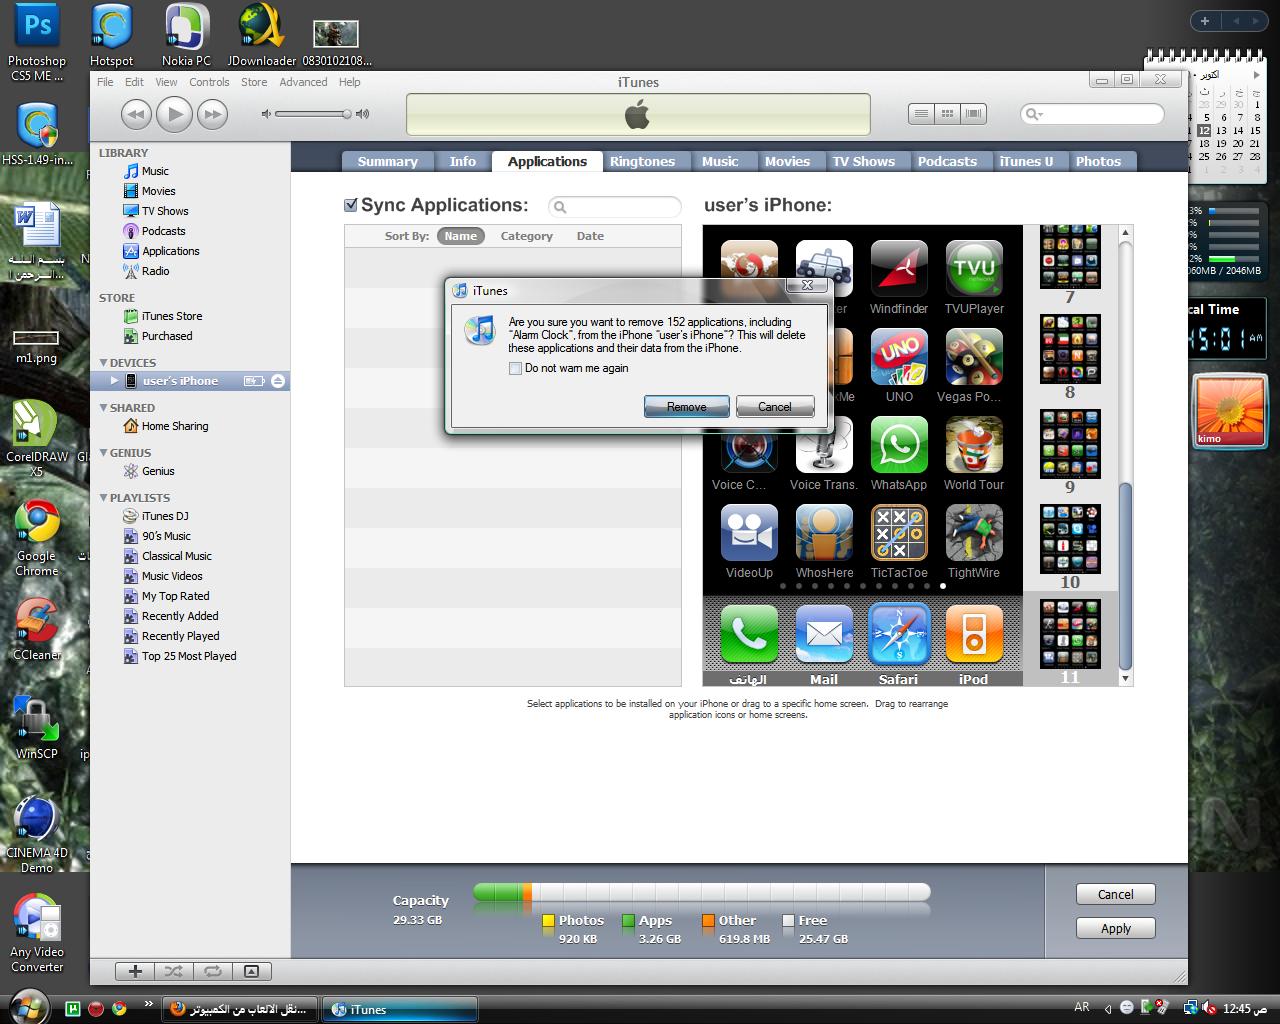Select home screen page 8 thumbnail
The width and height of the screenshot is (1280, 1024).
coord(1070,348)
